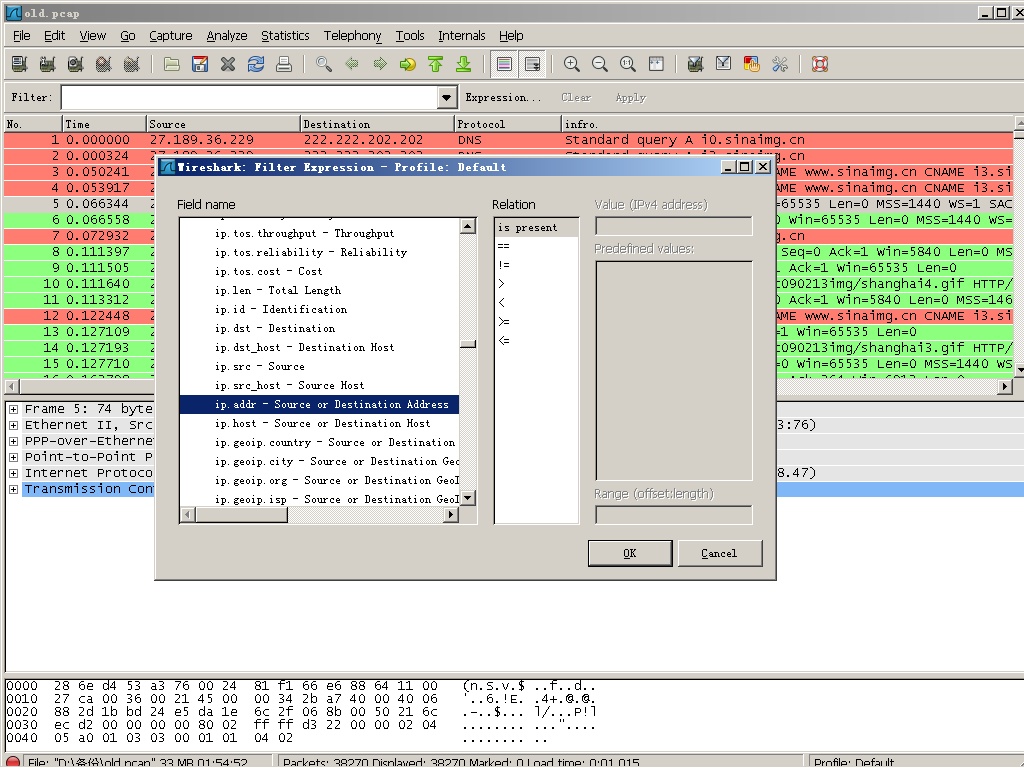Image resolution: width=1024 pixels, height=768 pixels.
Task: Cancel the Filter Expression dialog
Action: tap(719, 553)
